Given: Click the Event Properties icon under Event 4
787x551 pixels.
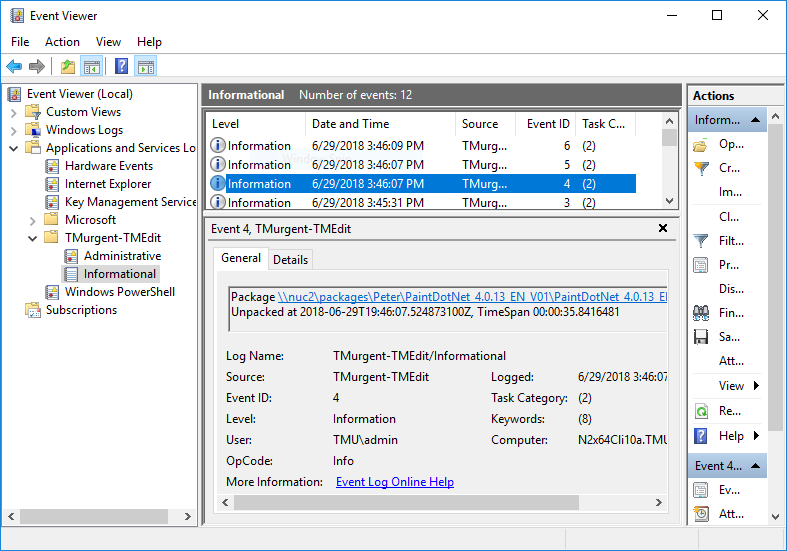Looking at the screenshot, I should [701, 490].
